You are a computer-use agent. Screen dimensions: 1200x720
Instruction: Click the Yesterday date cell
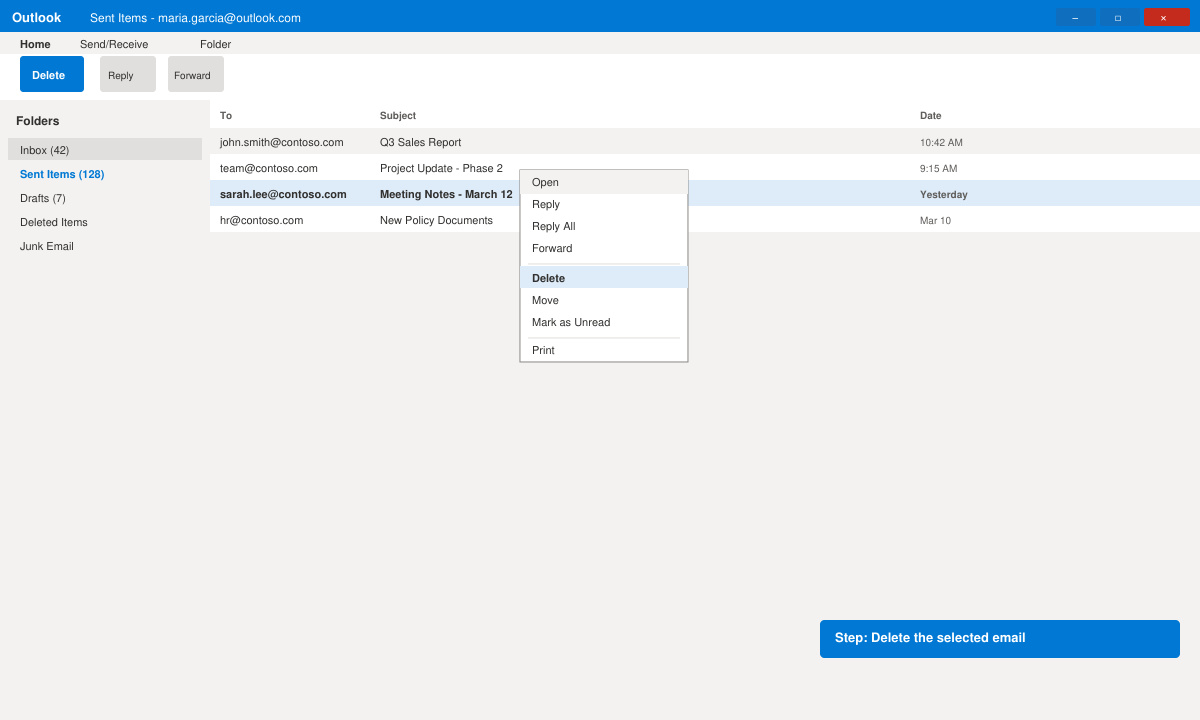point(944,195)
